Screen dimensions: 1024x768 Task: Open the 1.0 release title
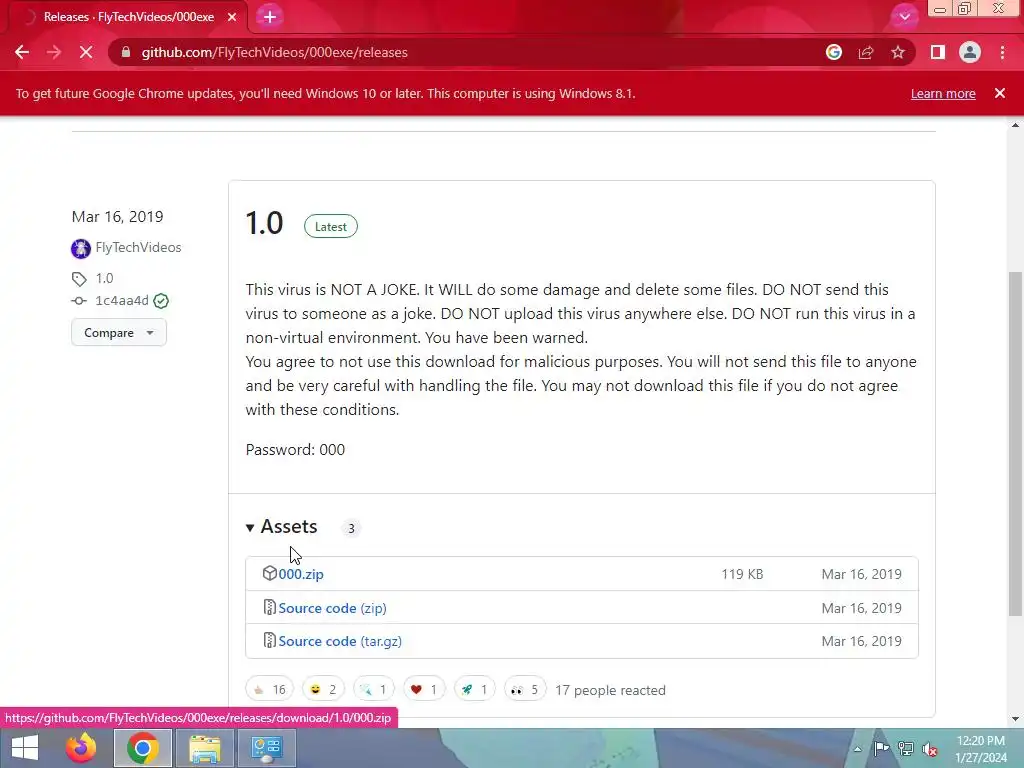264,223
